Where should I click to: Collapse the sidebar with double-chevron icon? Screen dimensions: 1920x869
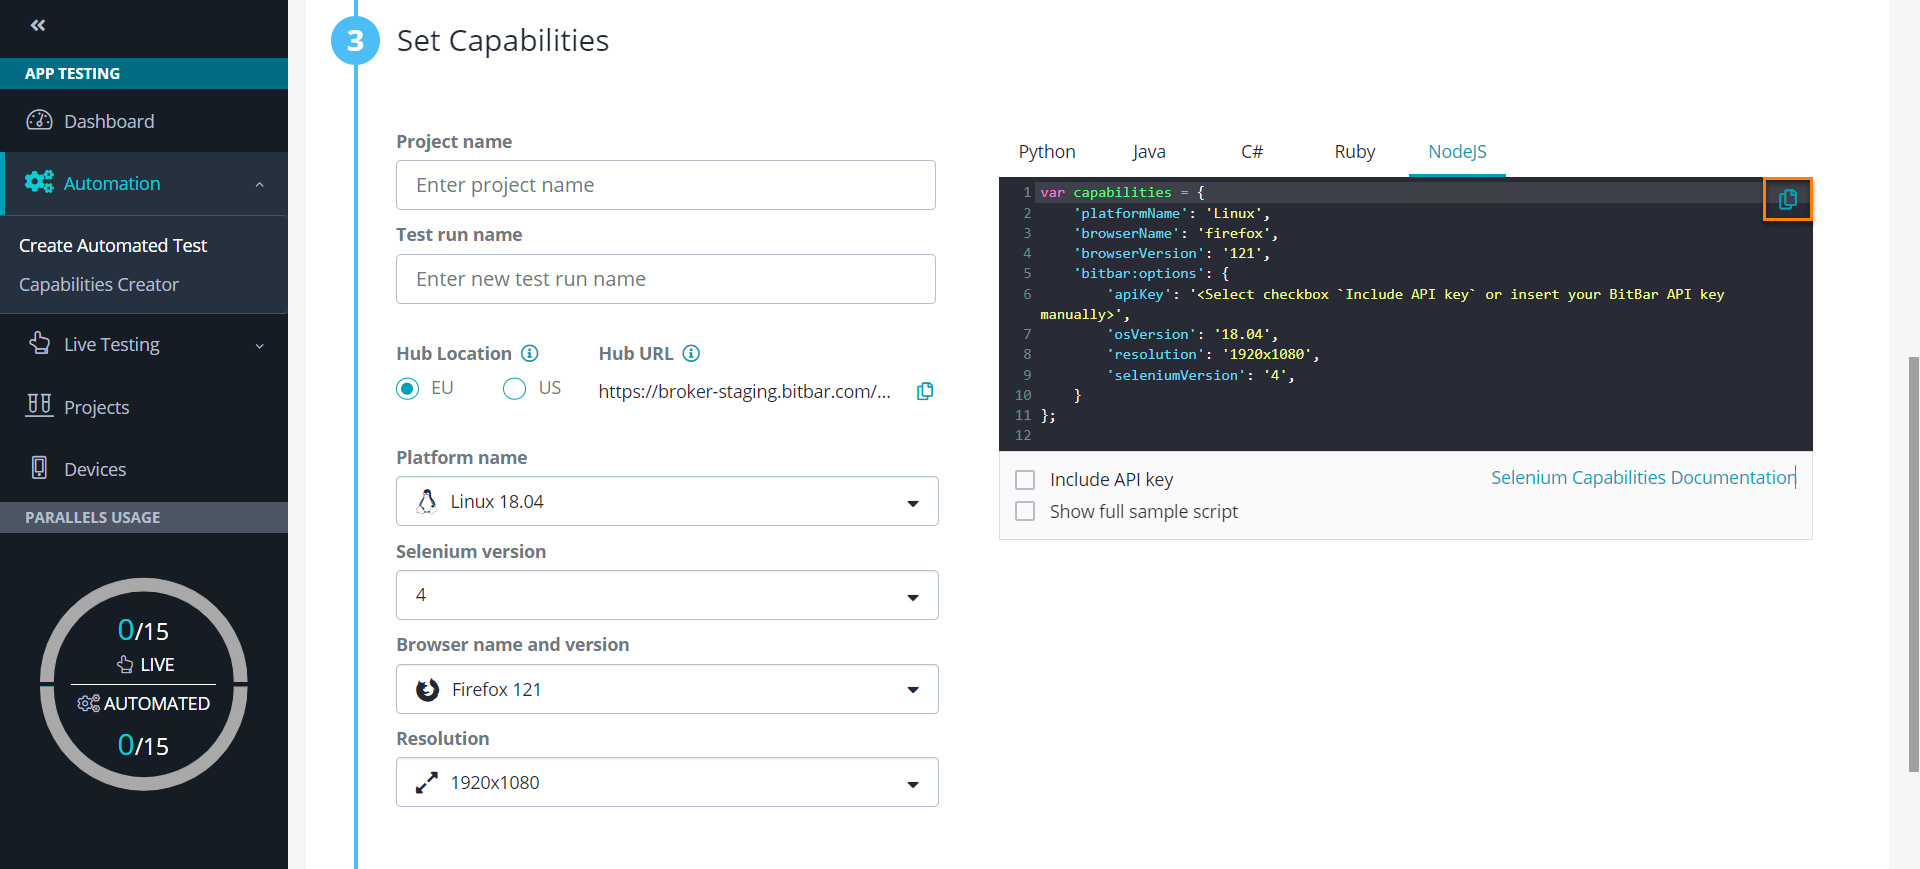(x=38, y=25)
